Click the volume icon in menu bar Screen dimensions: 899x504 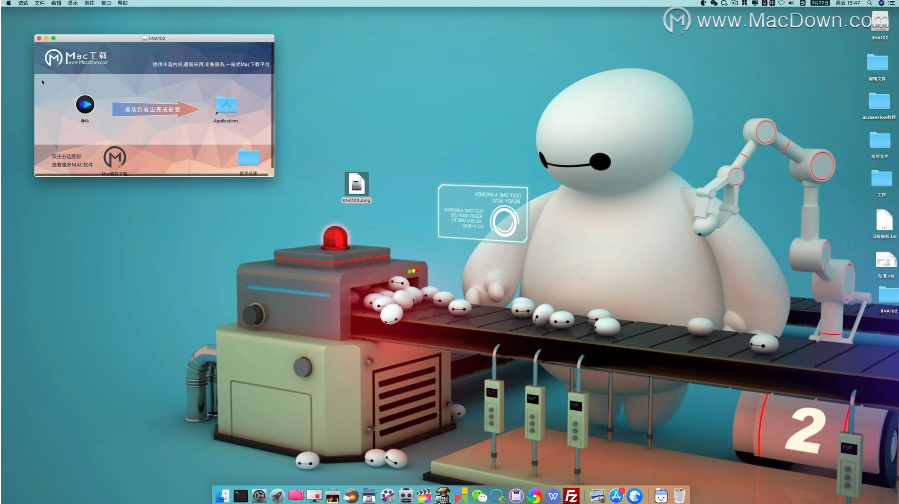(791, 3)
